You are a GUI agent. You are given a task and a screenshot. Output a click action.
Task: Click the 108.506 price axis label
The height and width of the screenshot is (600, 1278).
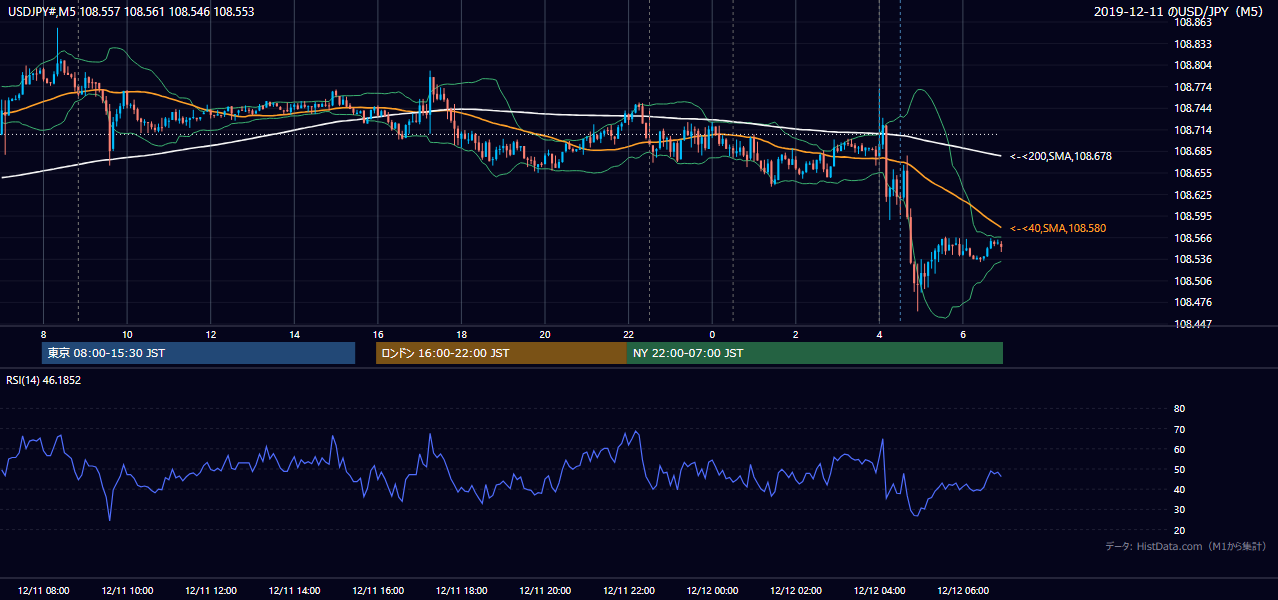(1194, 281)
